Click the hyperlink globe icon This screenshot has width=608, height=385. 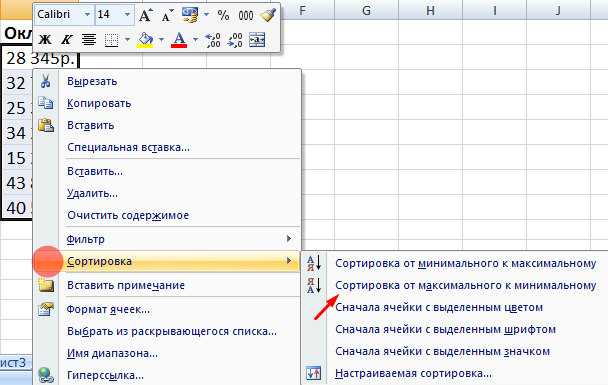[46, 375]
